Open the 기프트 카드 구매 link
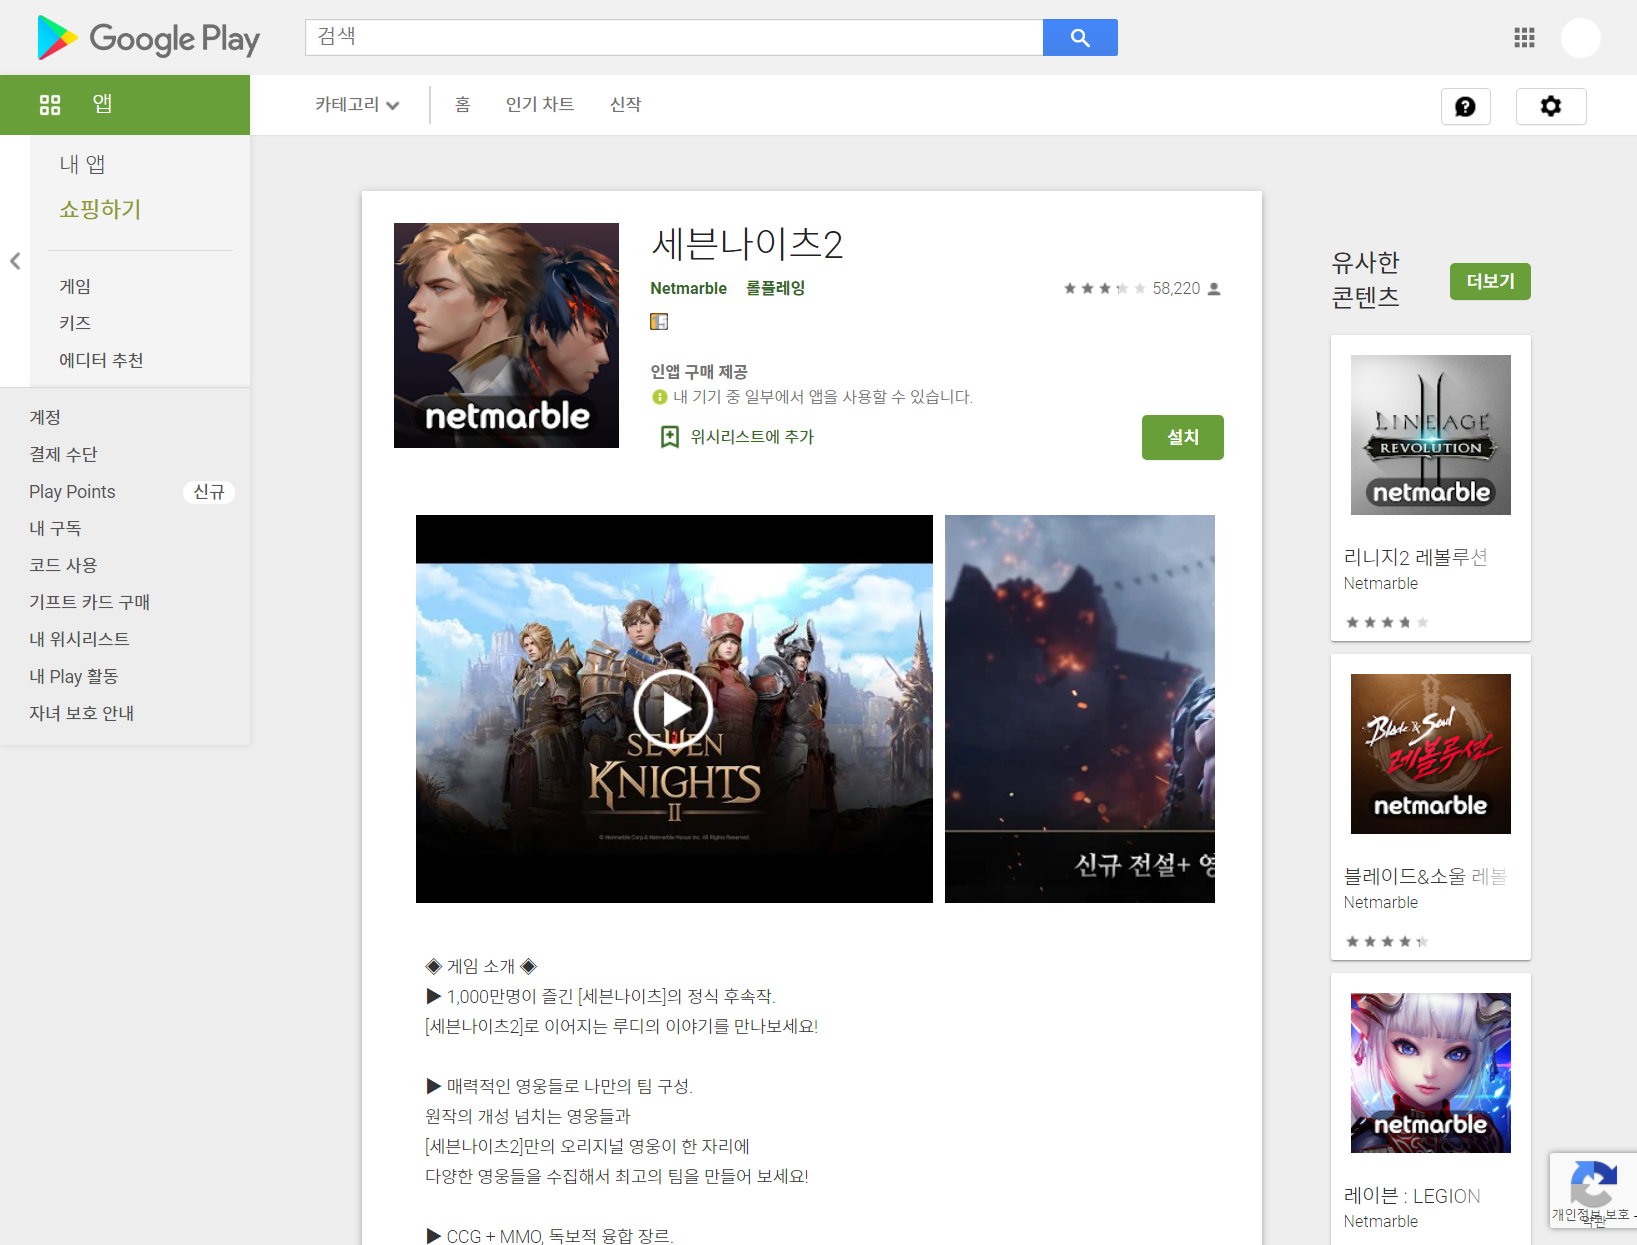Screen dimensions: 1637x1245 [89, 602]
